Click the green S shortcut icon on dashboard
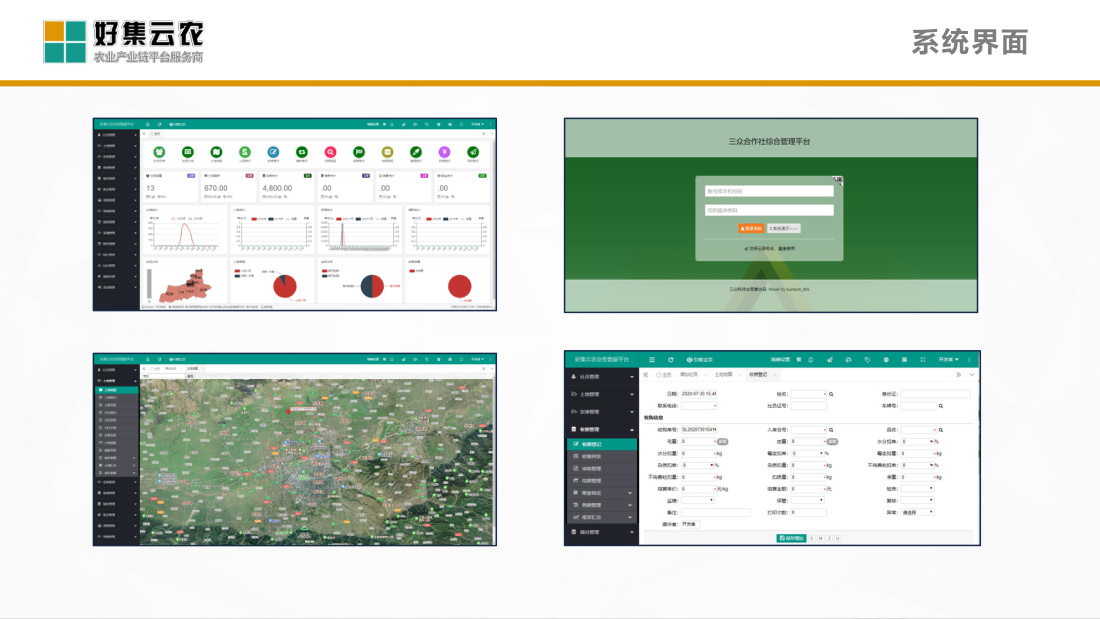1100x619 pixels. (x=244, y=152)
